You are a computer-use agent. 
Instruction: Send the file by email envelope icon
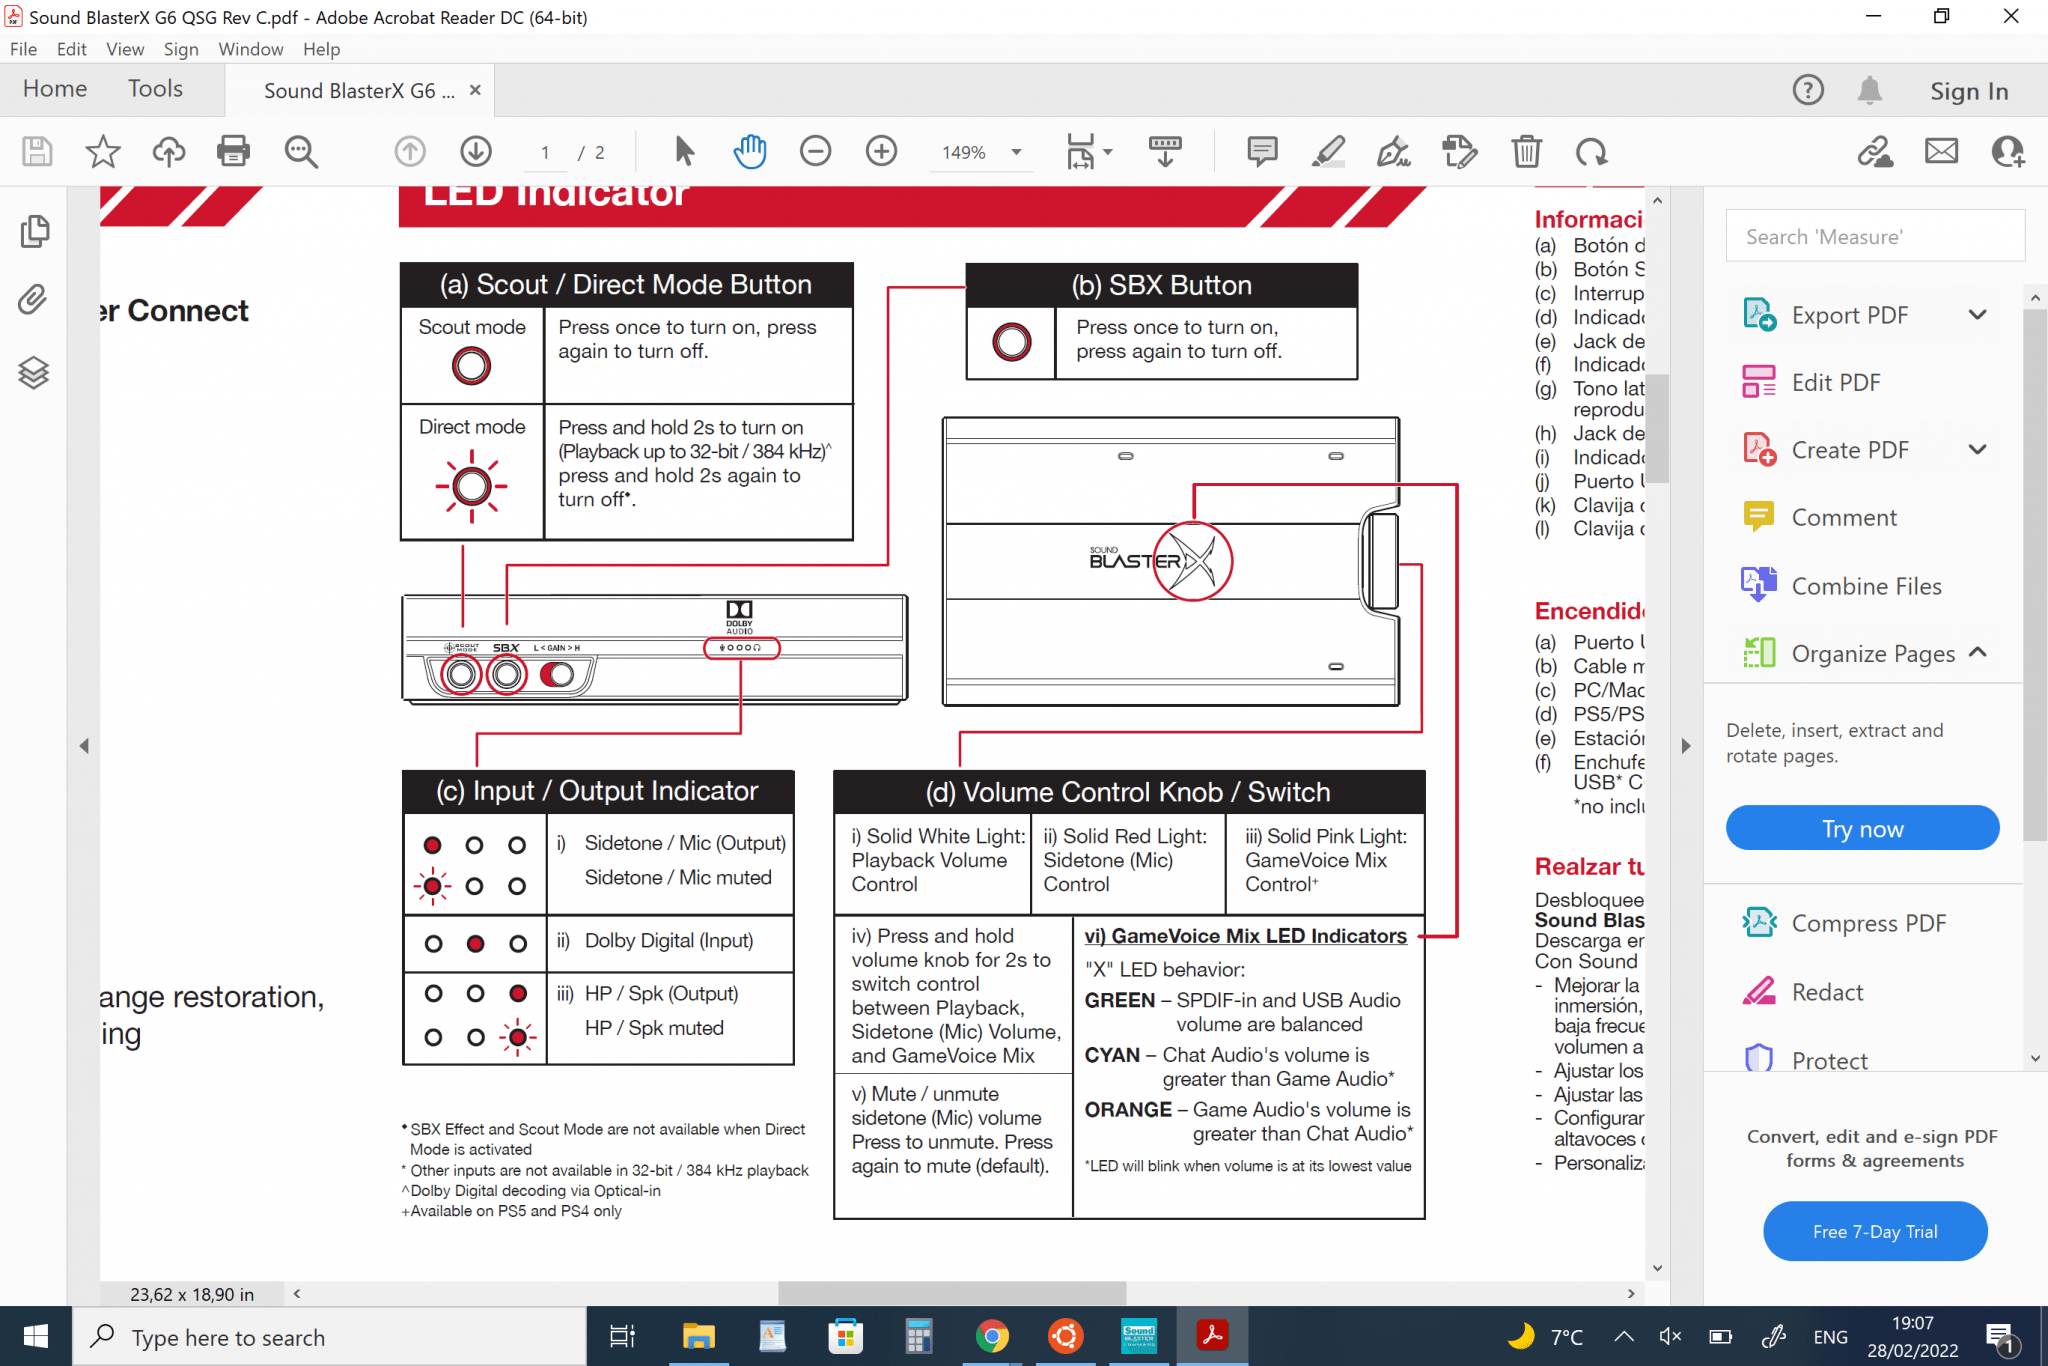[x=1941, y=152]
